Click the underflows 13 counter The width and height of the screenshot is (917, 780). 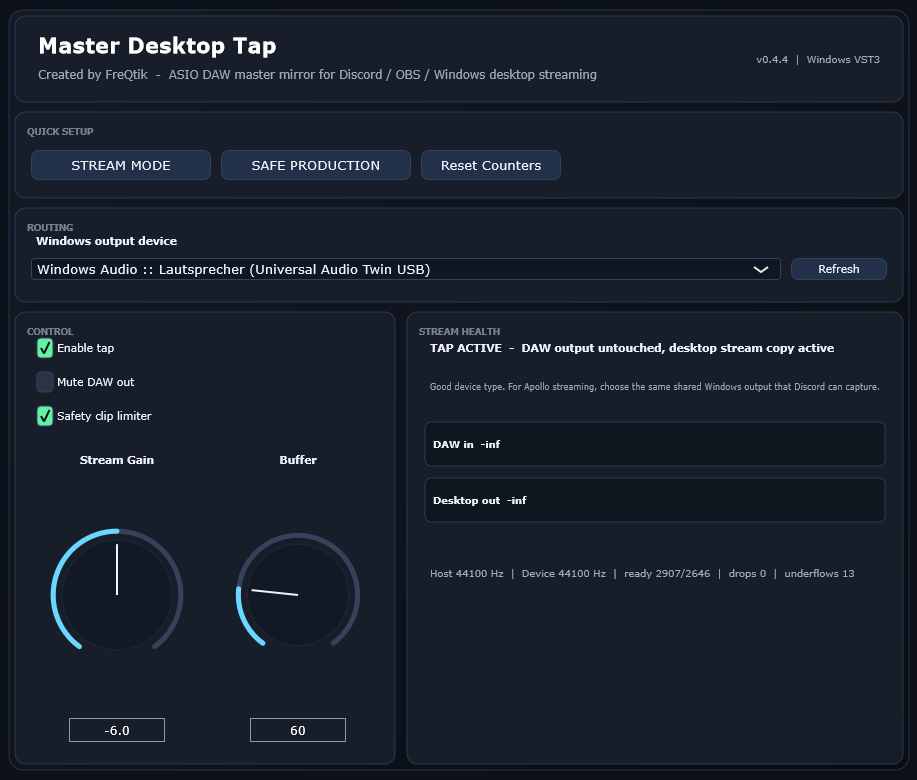[x=819, y=574]
